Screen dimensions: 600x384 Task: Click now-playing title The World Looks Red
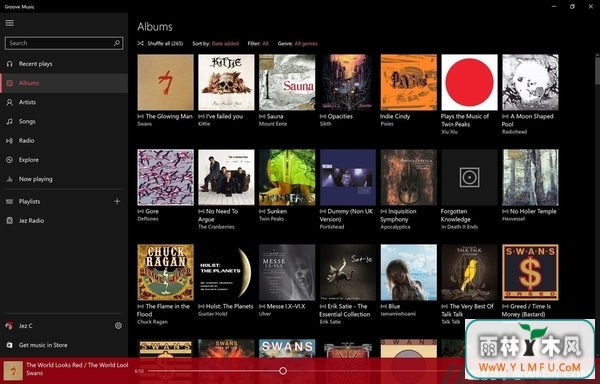(x=77, y=365)
